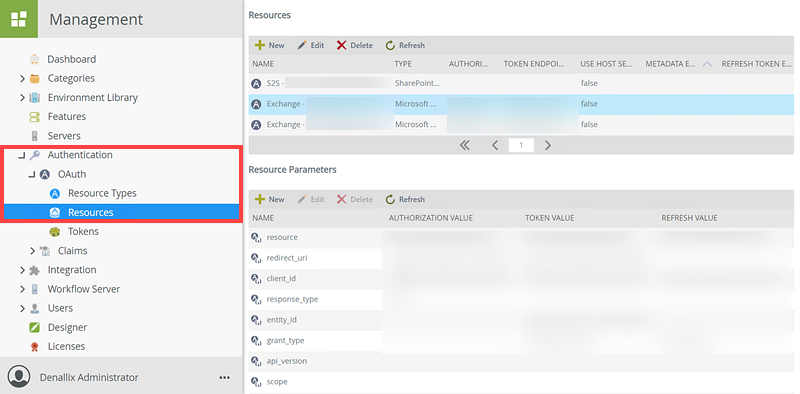Sort by the Metadata column arrow
This screenshot has height=394, width=800.
tap(707, 64)
